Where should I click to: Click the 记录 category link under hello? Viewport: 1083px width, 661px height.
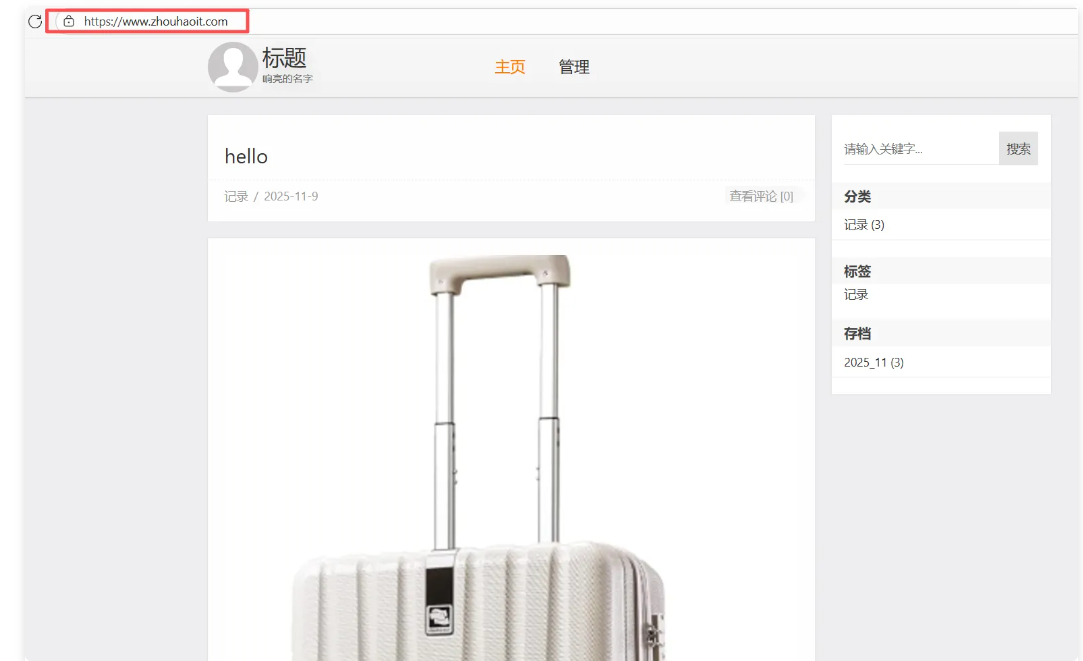pos(236,196)
